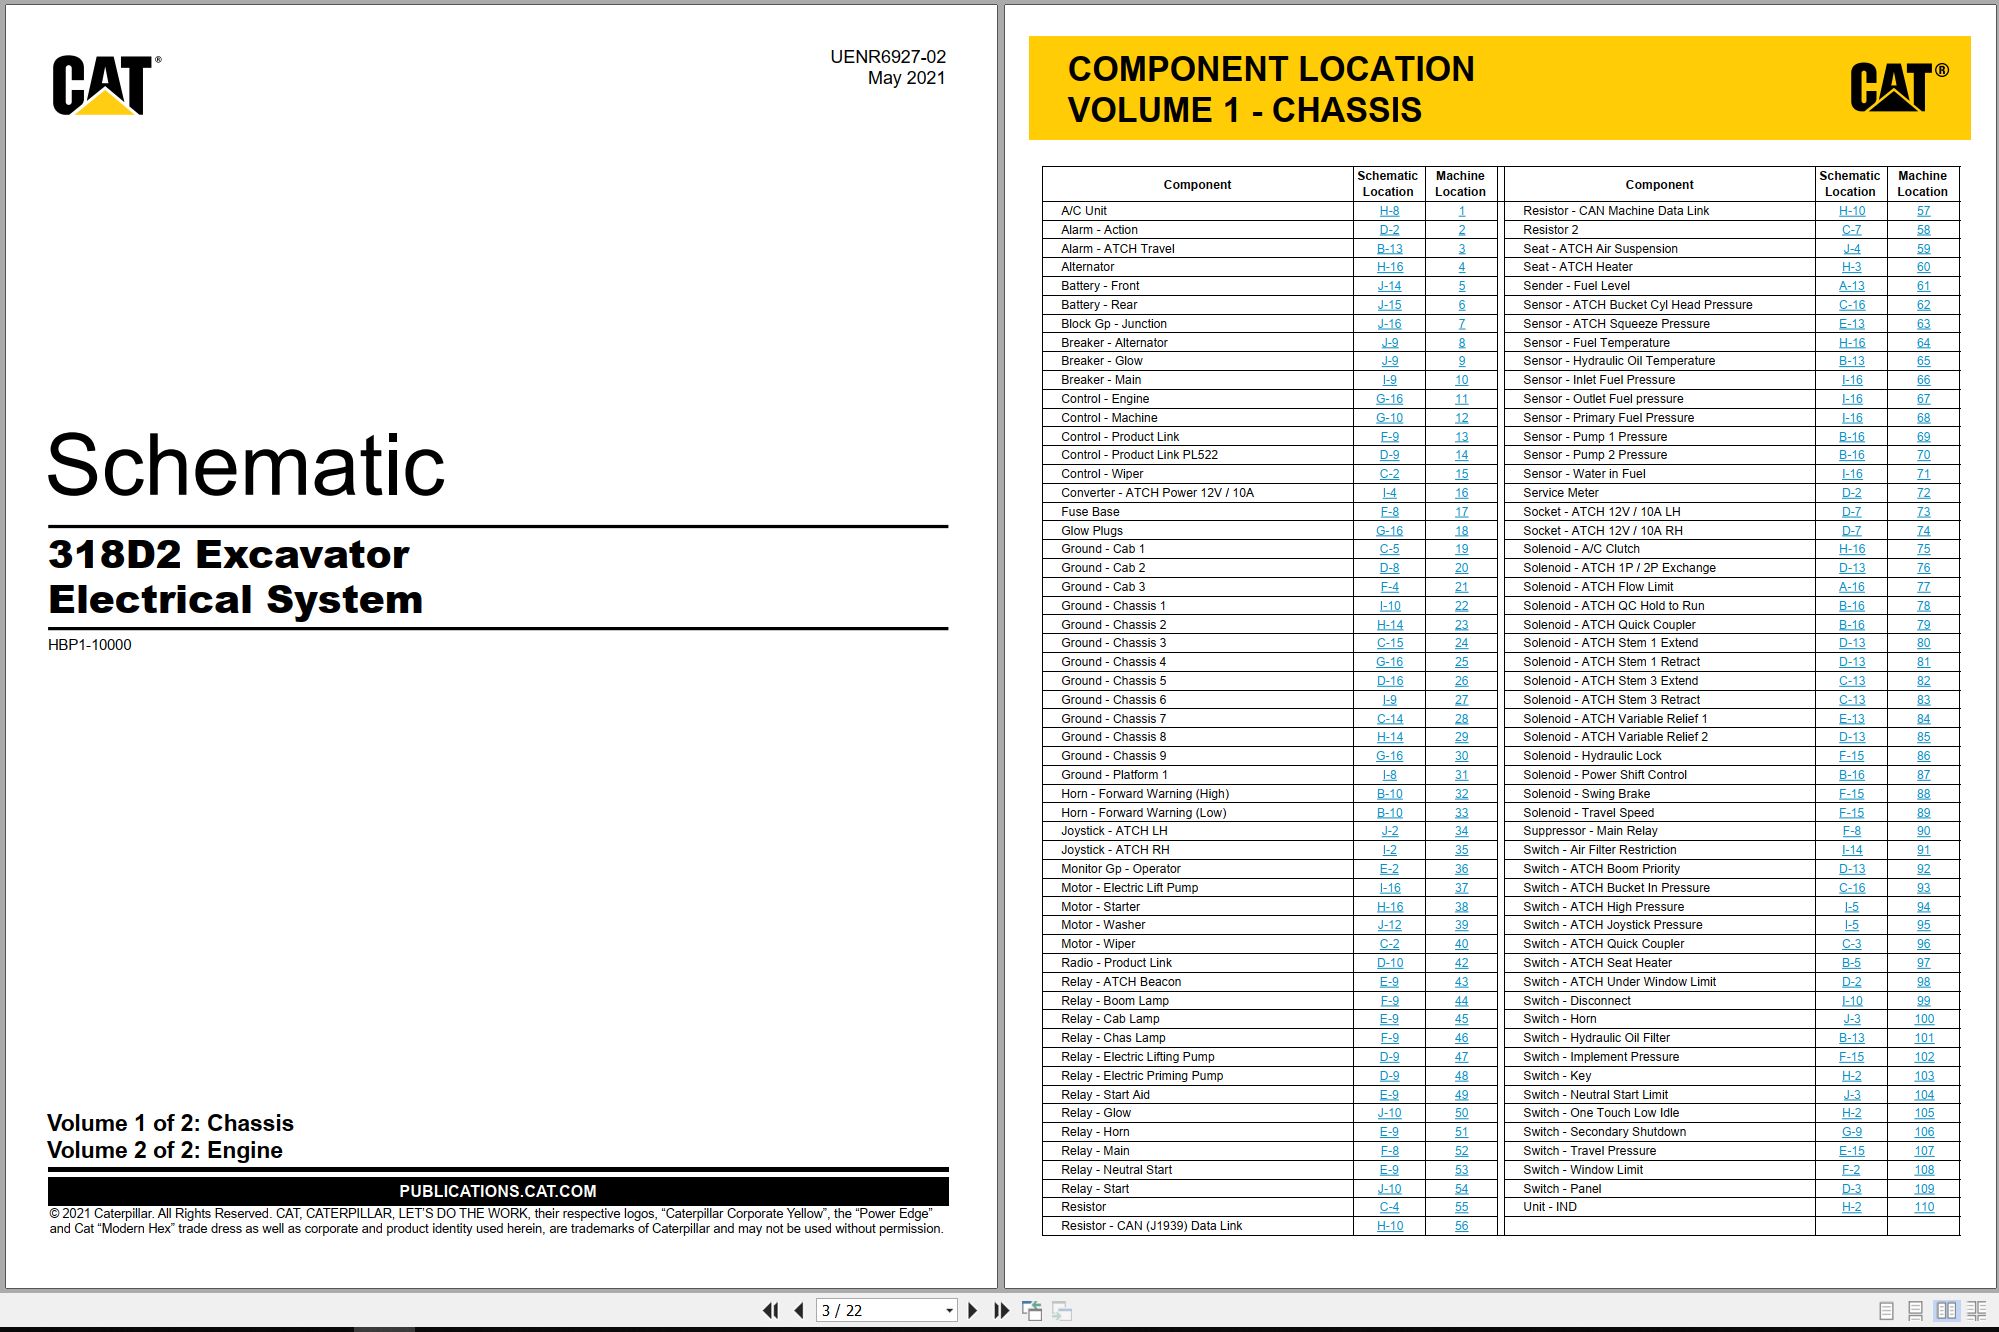The image size is (1999, 1332).
Task: Click machine location 86 for Solenoid - Hydraulic Lock
Action: pyautogui.click(x=1923, y=756)
